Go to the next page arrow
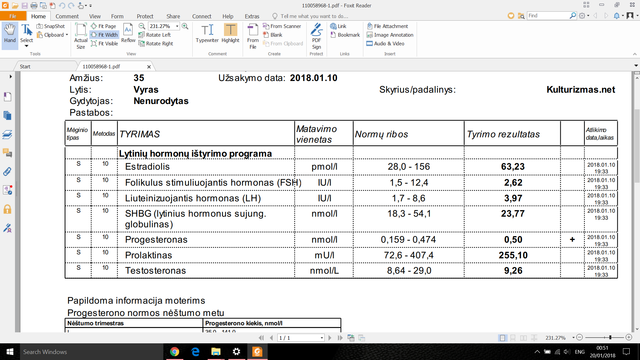The image size is (640, 360). point(330,338)
